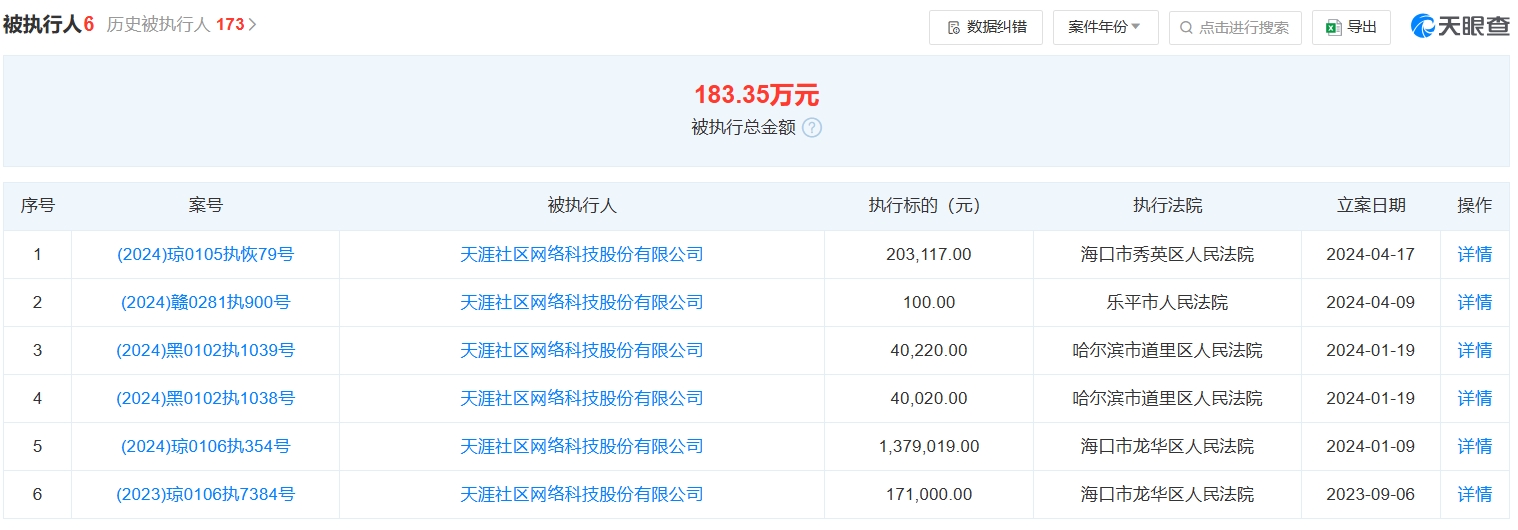This screenshot has height=530, width=1518.
Task: Click 天涯社区网络科技股份有限公司 in row 6
Action: (582, 495)
